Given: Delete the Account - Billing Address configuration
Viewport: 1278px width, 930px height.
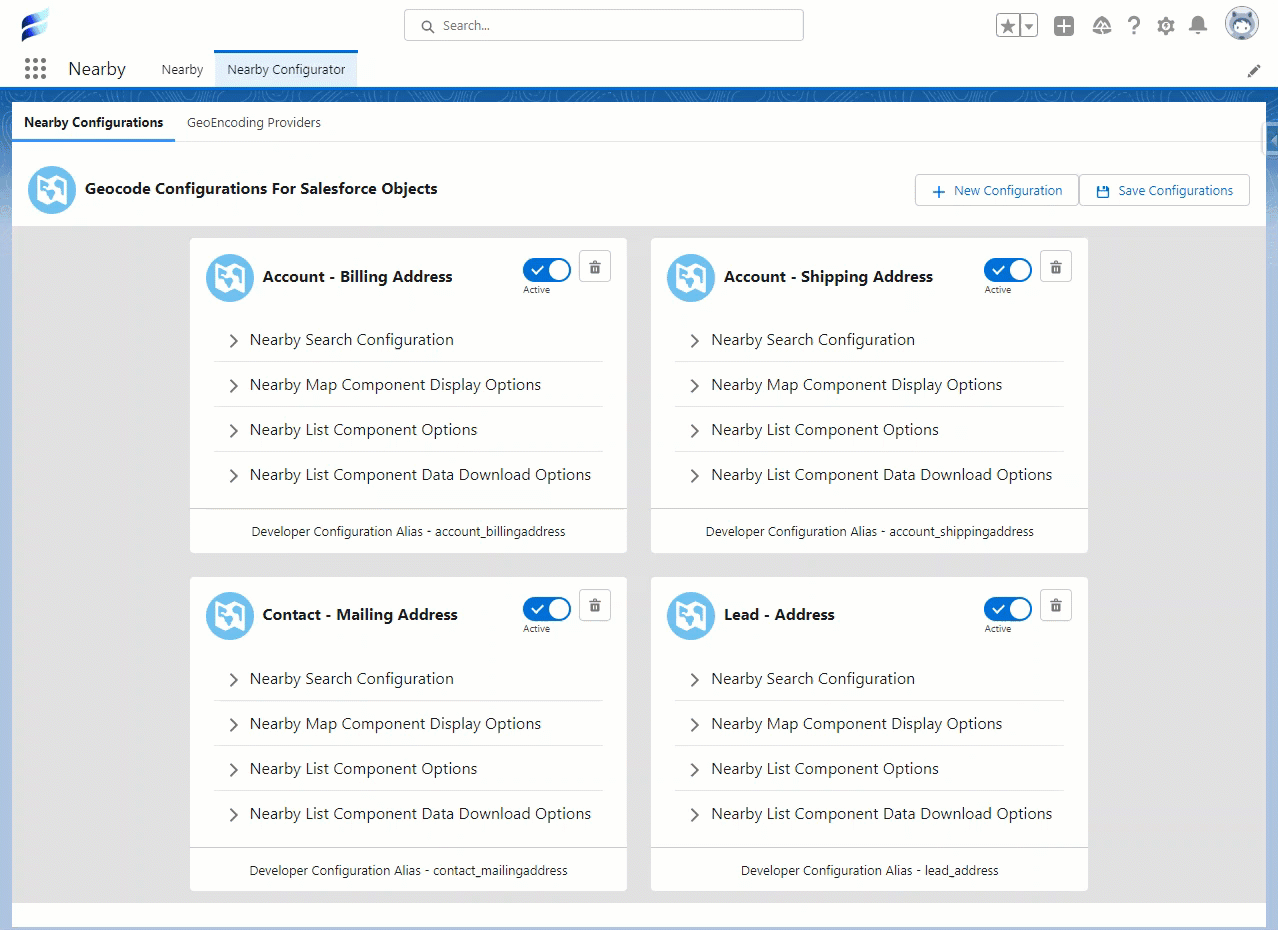Looking at the screenshot, I should pyautogui.click(x=595, y=267).
